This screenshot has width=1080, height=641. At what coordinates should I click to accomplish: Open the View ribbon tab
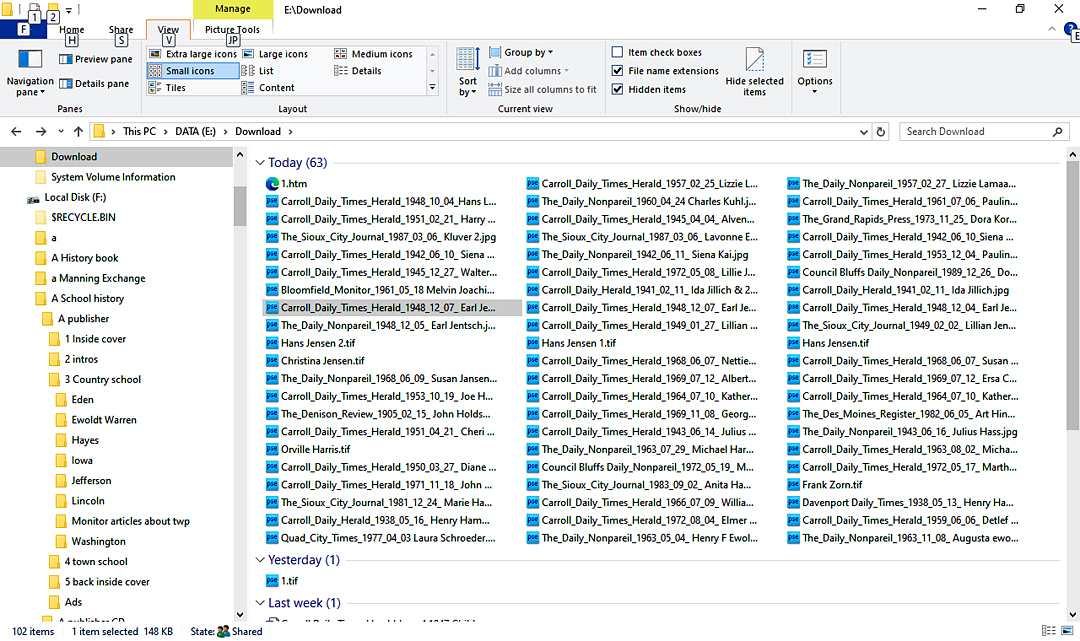(x=168, y=30)
